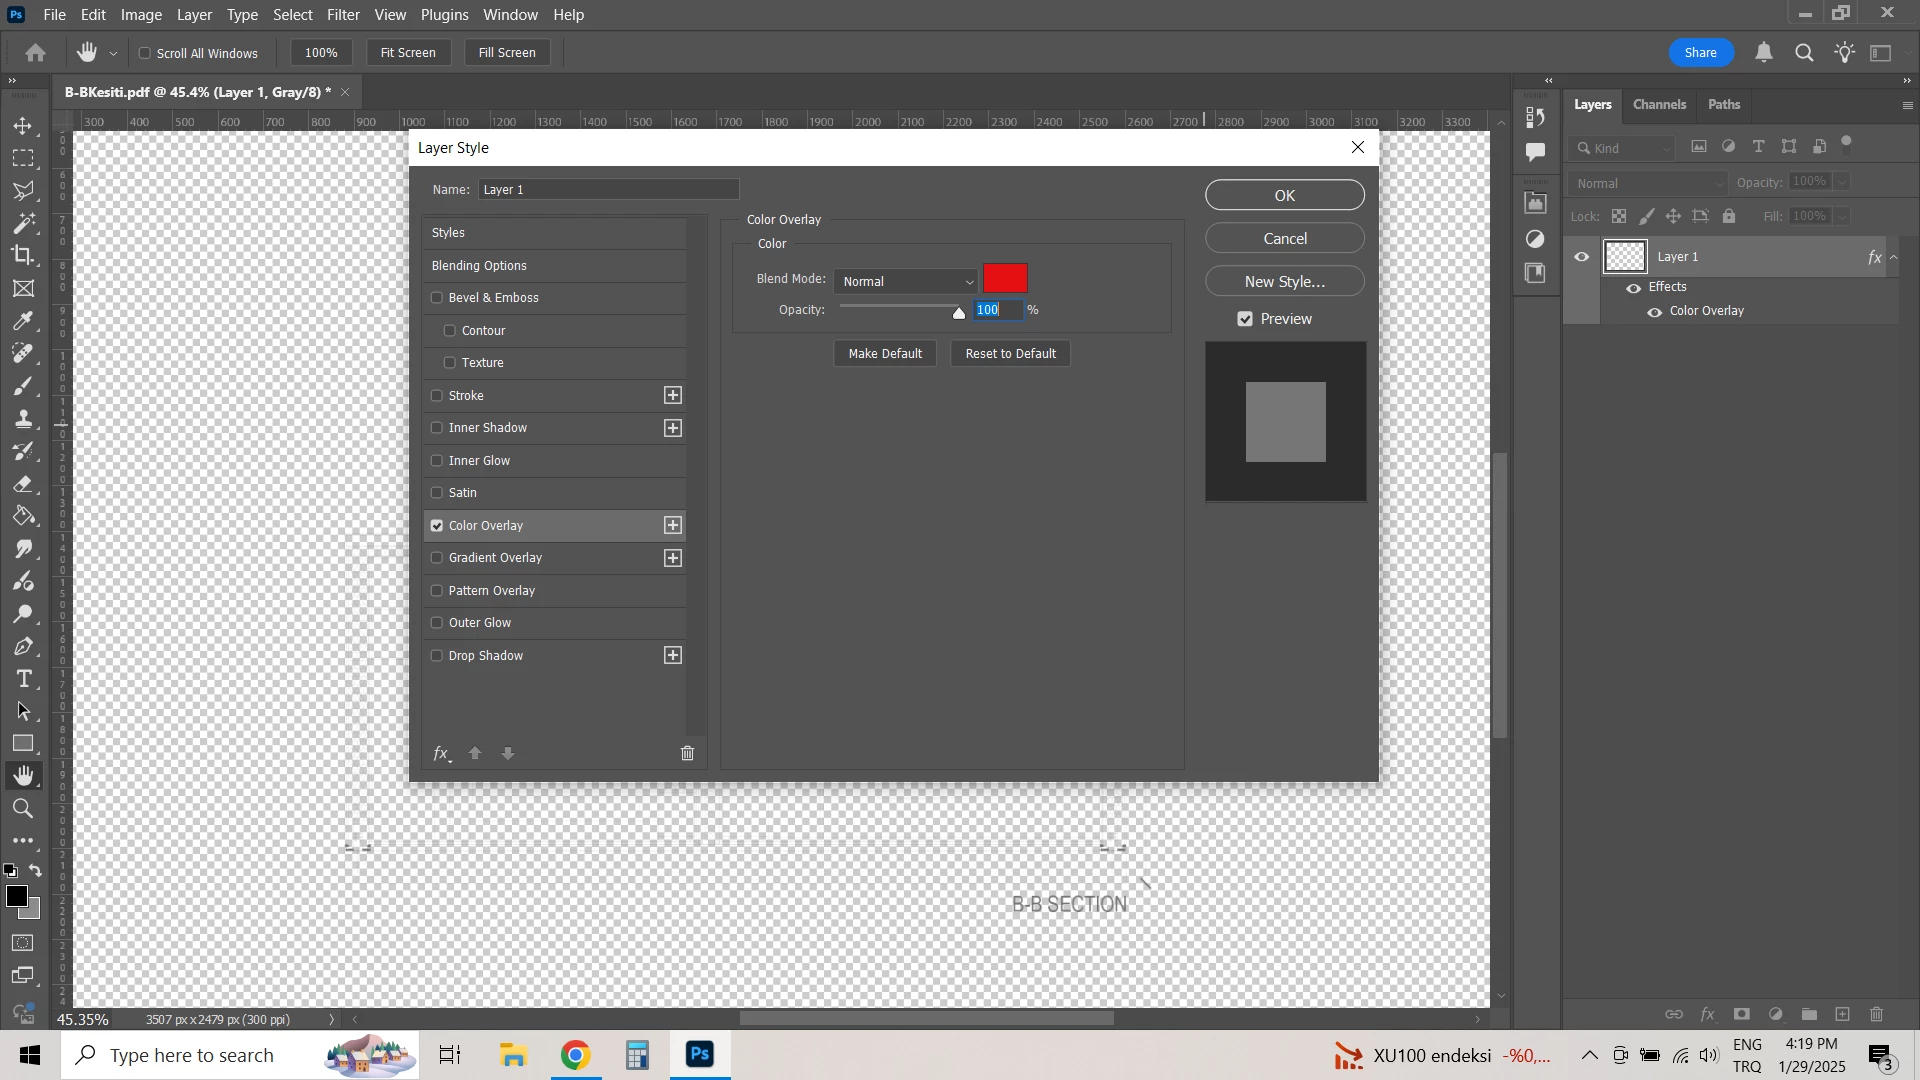Open the layer blending mode Normal dropdown
1920x1080 pixels.
(1646, 184)
